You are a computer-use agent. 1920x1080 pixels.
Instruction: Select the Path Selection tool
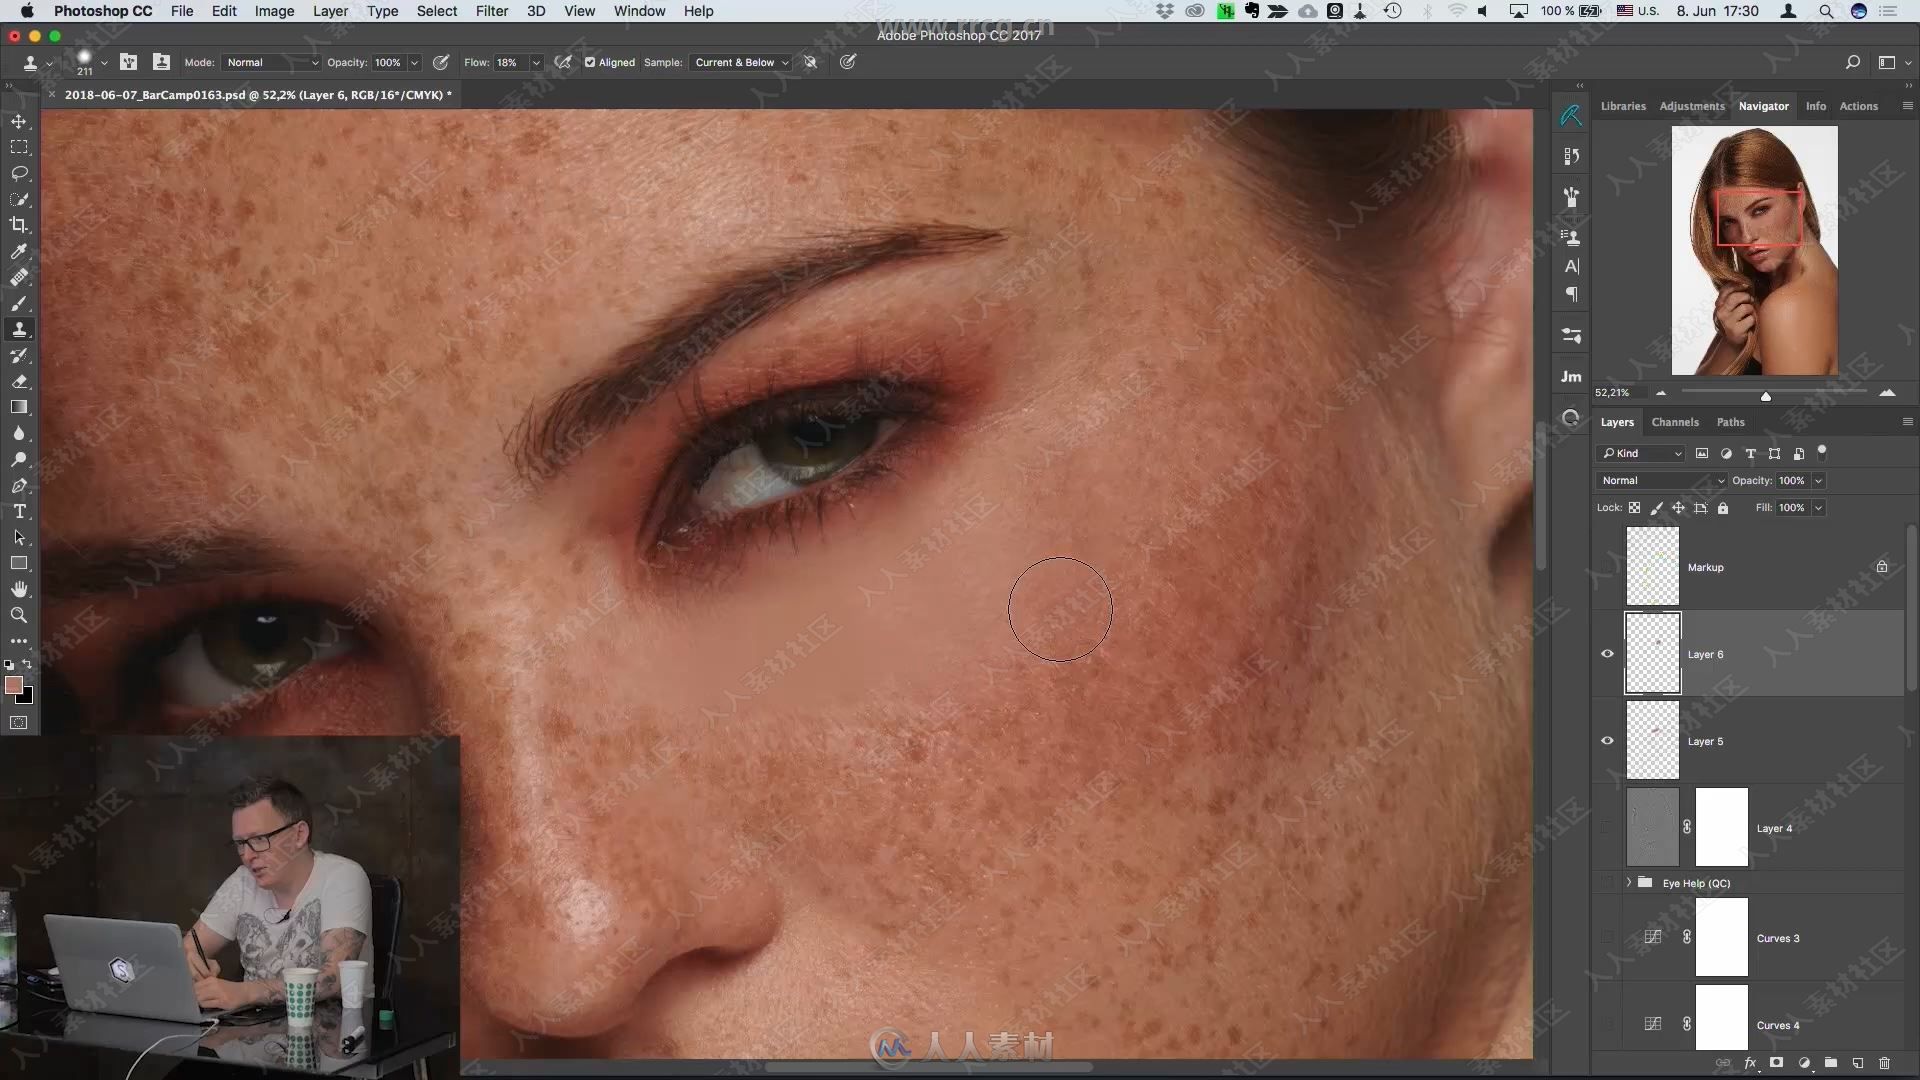[x=19, y=537]
